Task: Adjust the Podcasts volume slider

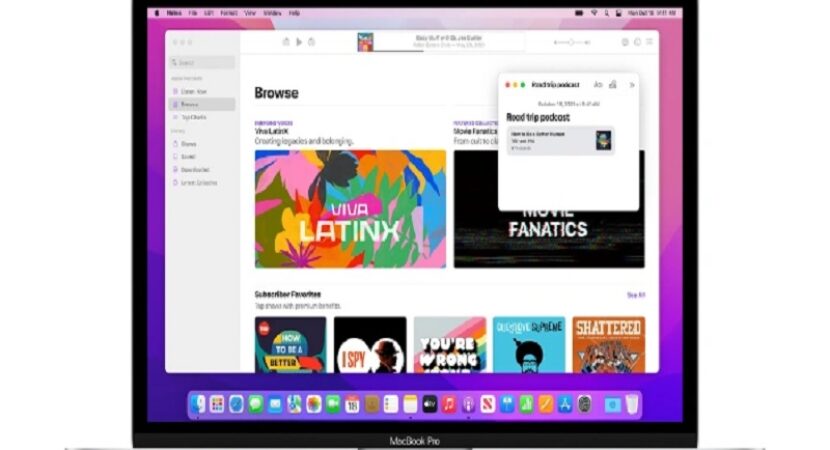Action: 572,42
